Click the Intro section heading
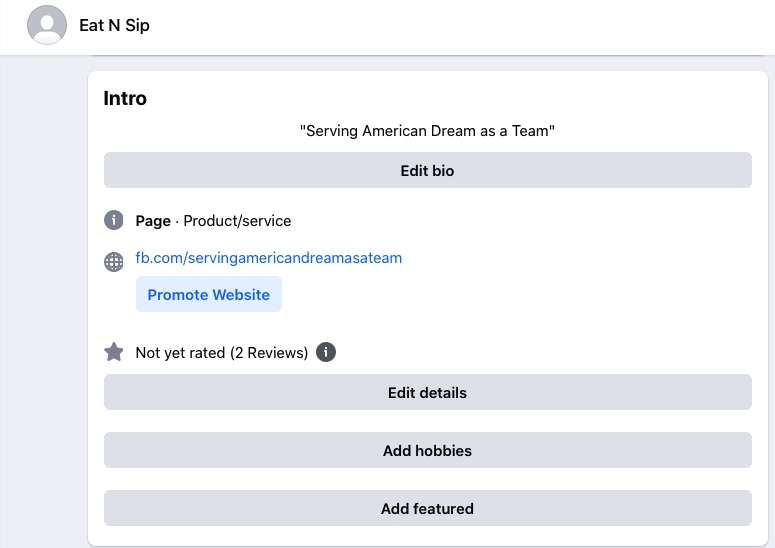The height and width of the screenshot is (548, 775). [x=125, y=99]
